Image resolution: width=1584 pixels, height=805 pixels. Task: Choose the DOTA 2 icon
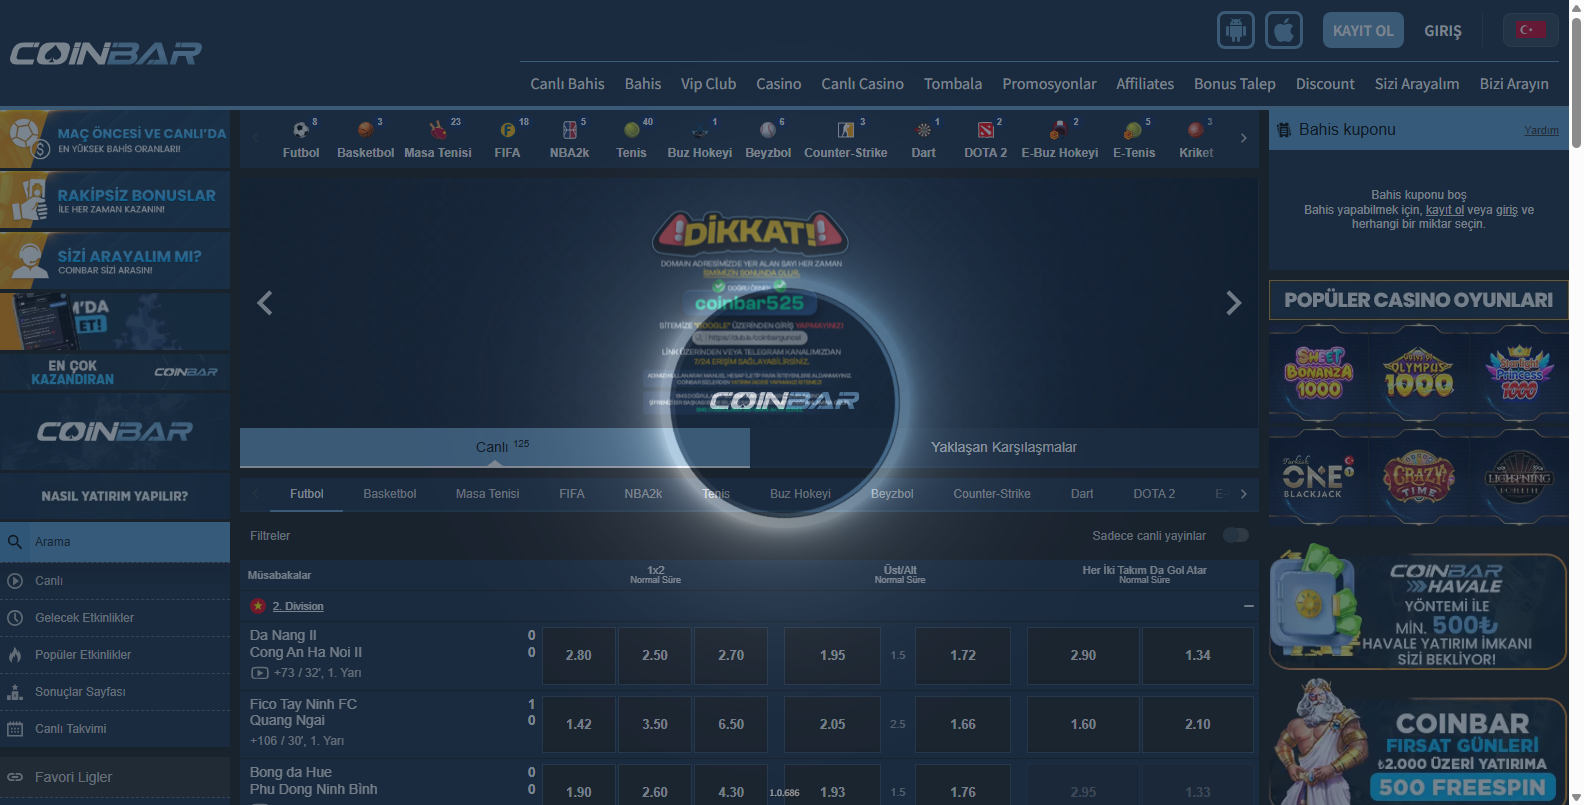point(985,130)
